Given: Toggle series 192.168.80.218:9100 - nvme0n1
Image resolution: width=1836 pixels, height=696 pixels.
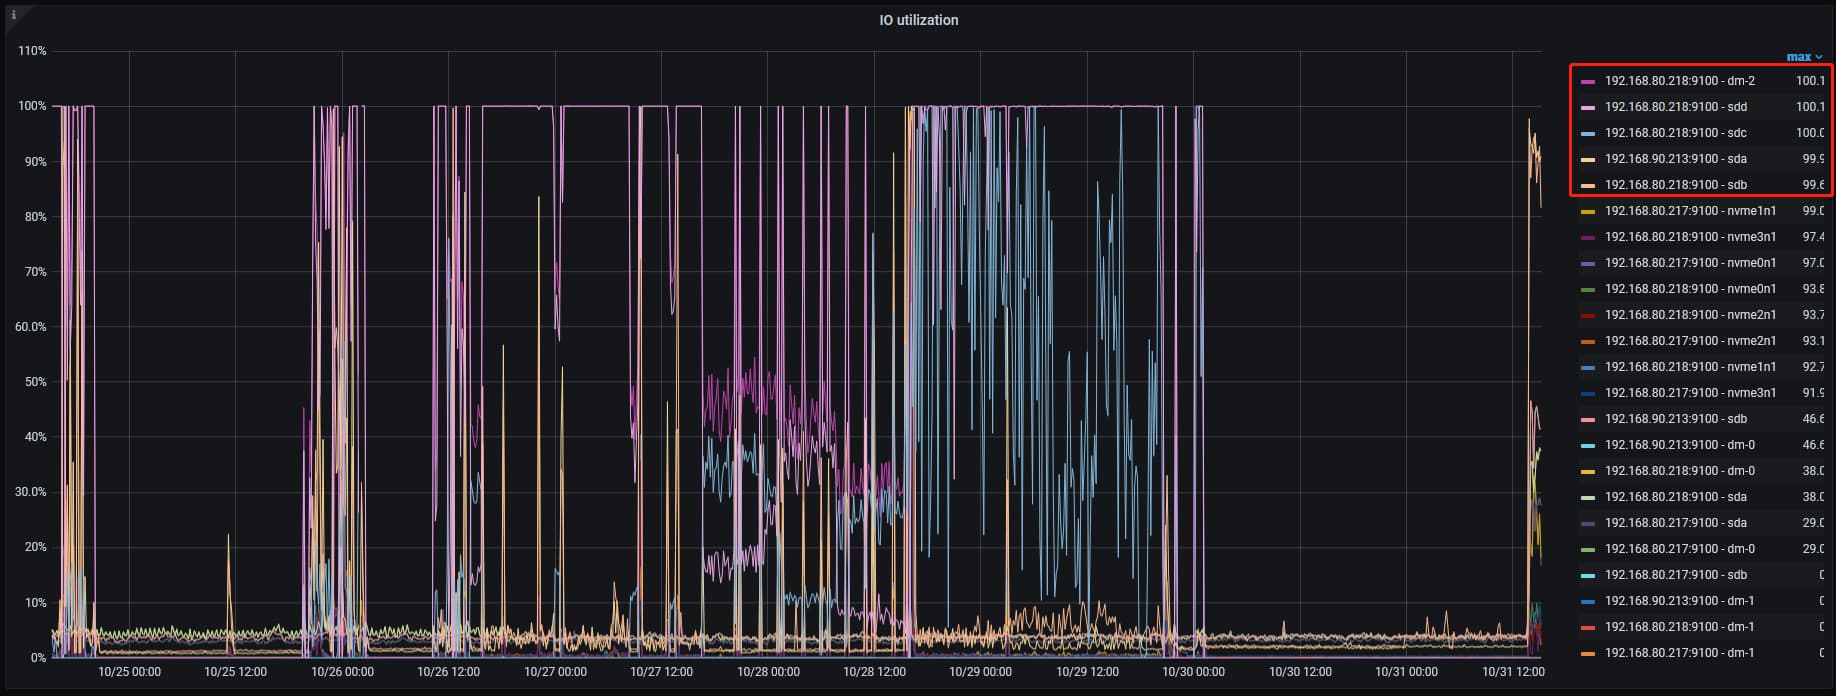Looking at the screenshot, I should point(1690,289).
